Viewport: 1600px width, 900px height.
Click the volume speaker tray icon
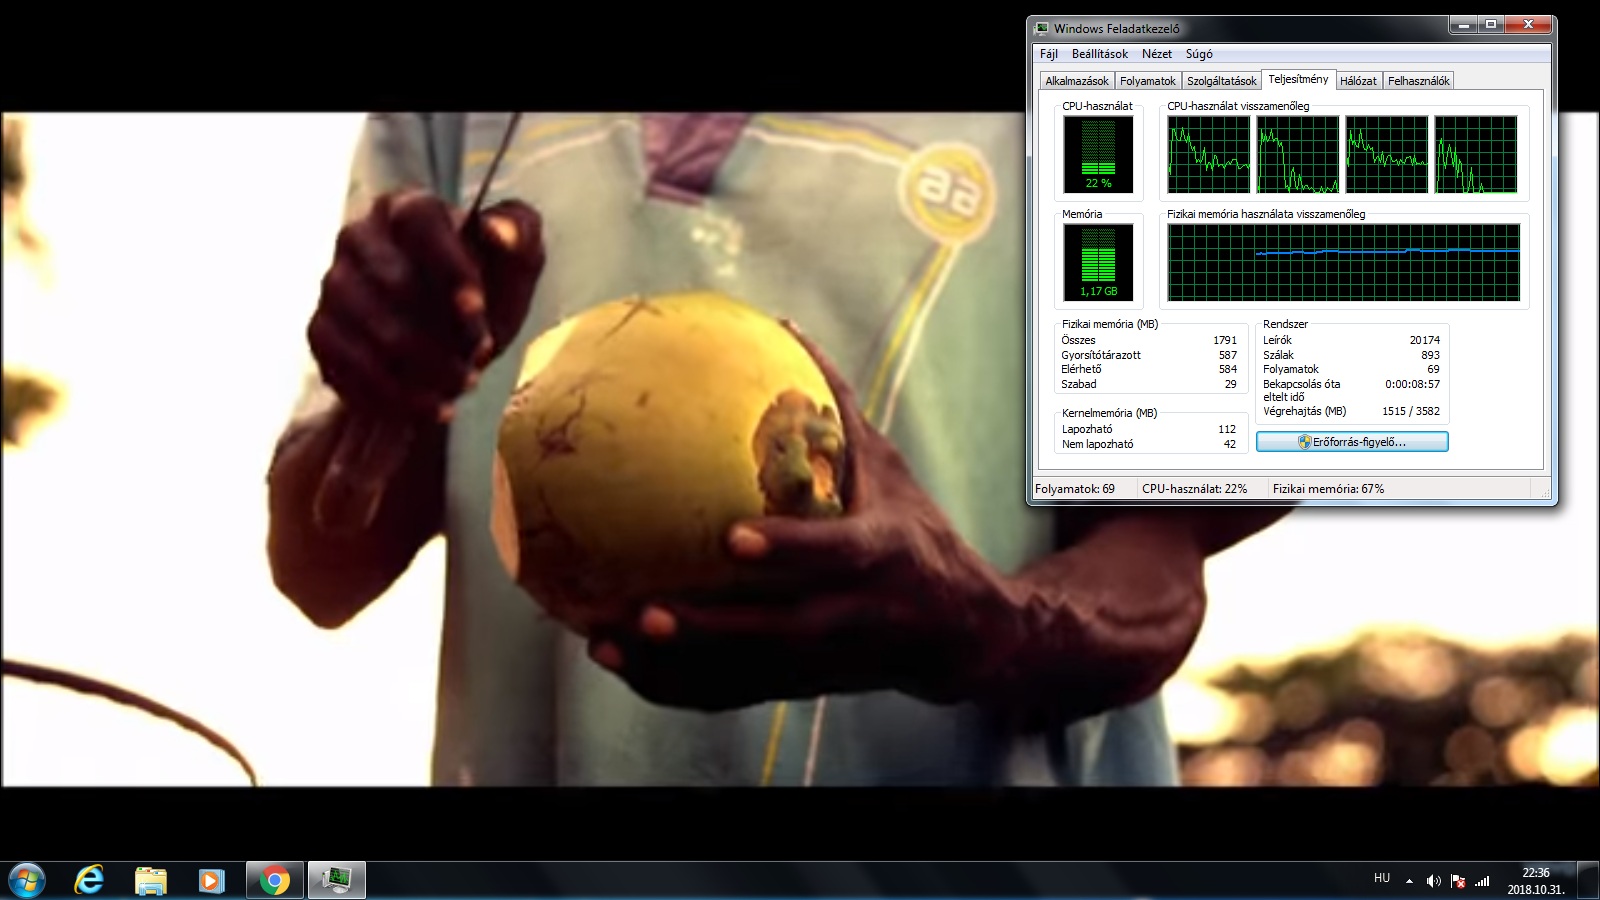(x=1433, y=881)
